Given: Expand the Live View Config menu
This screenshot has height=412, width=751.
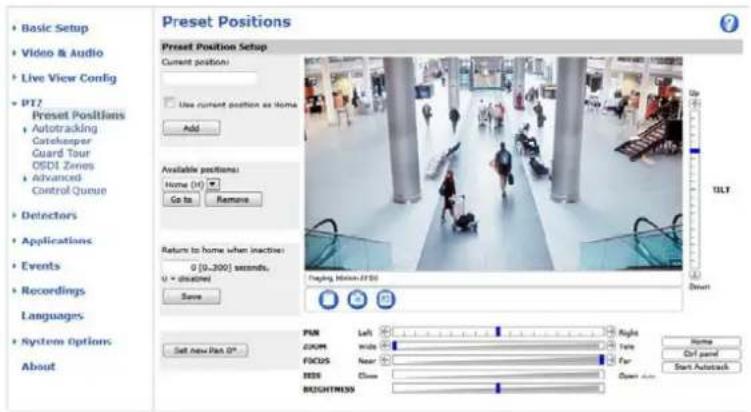Looking at the screenshot, I should pyautogui.click(x=68, y=78).
